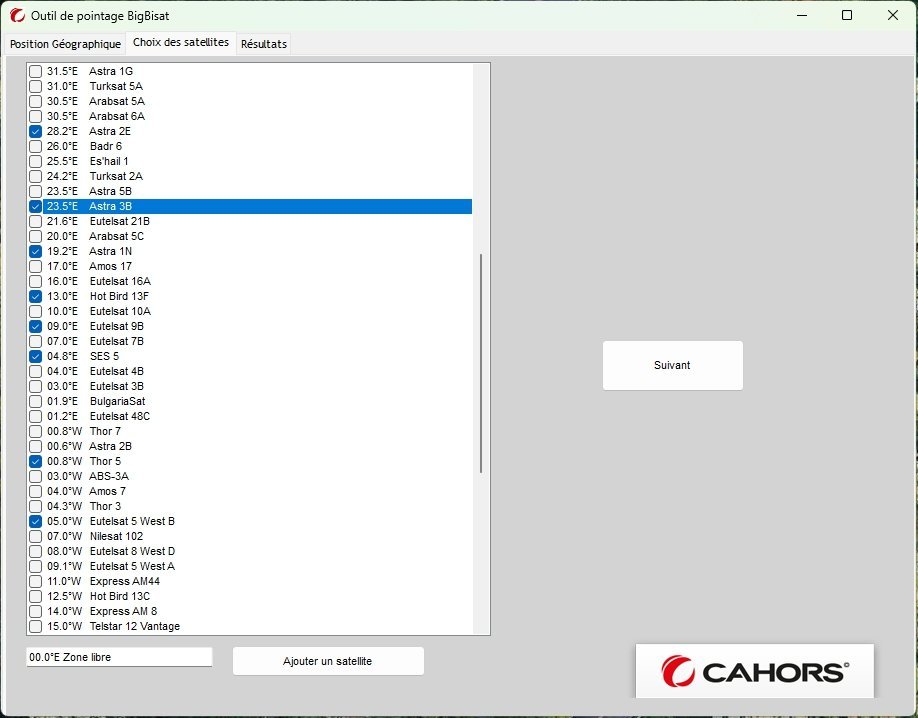Uncheck Eutelsat 5 West B checkbox

pos(36,521)
